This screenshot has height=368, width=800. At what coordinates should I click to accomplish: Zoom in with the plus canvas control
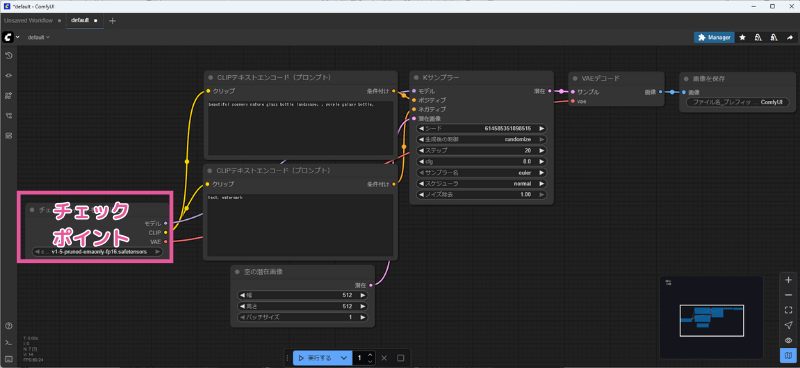[x=788, y=280]
